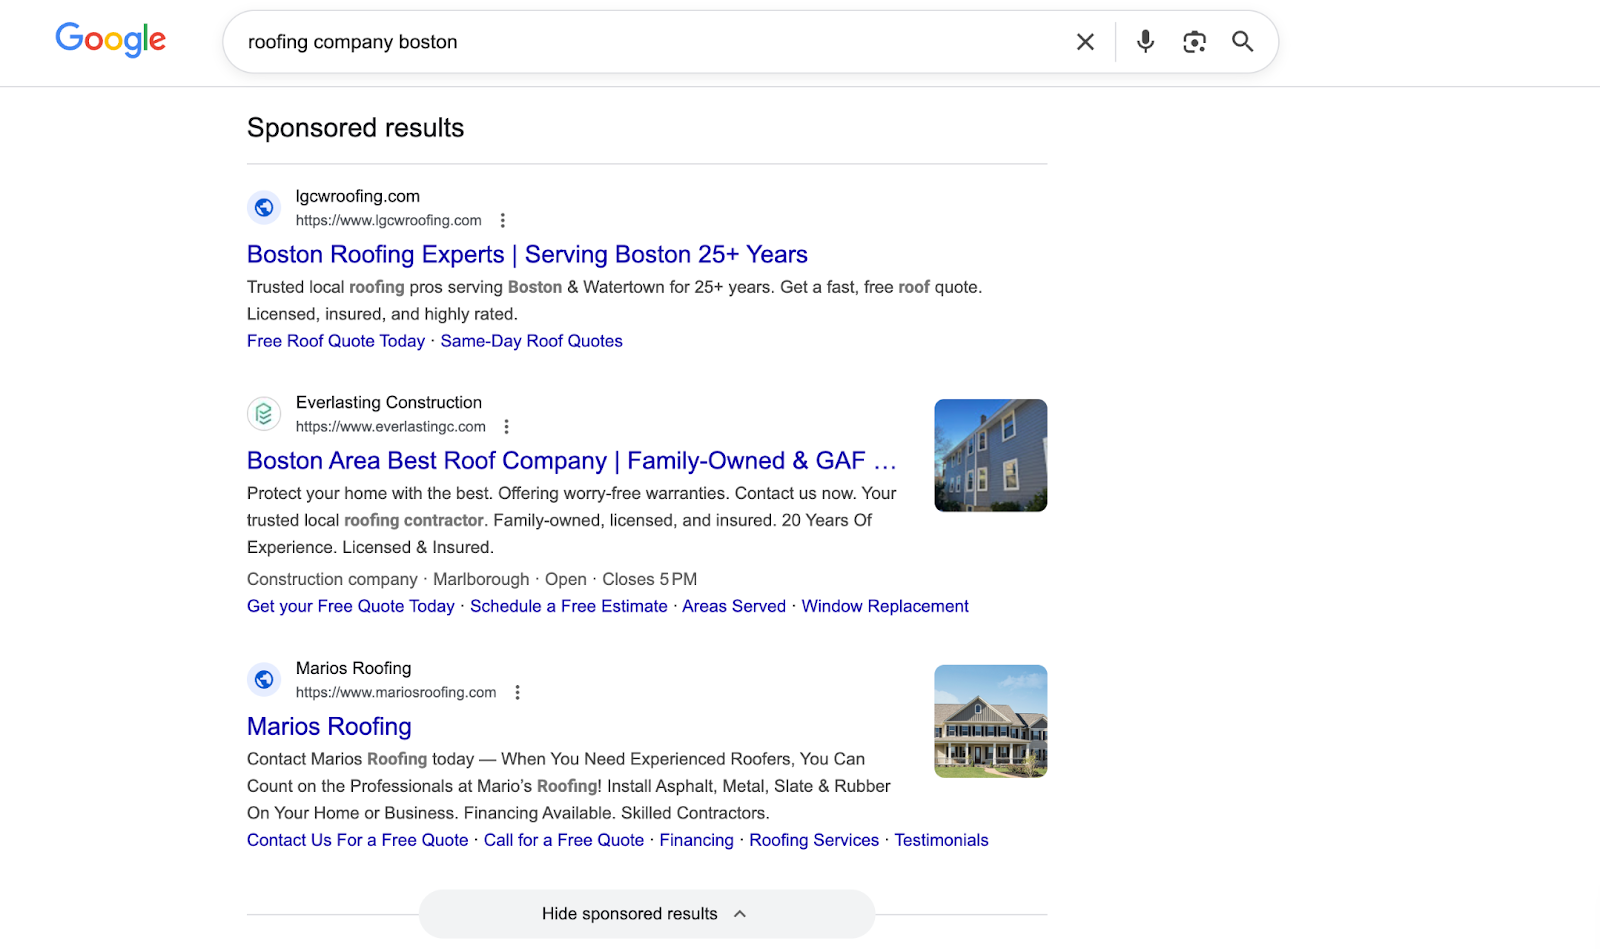The height and width of the screenshot is (949, 1600).
Task: Place cursor in the search input field
Action: point(600,42)
